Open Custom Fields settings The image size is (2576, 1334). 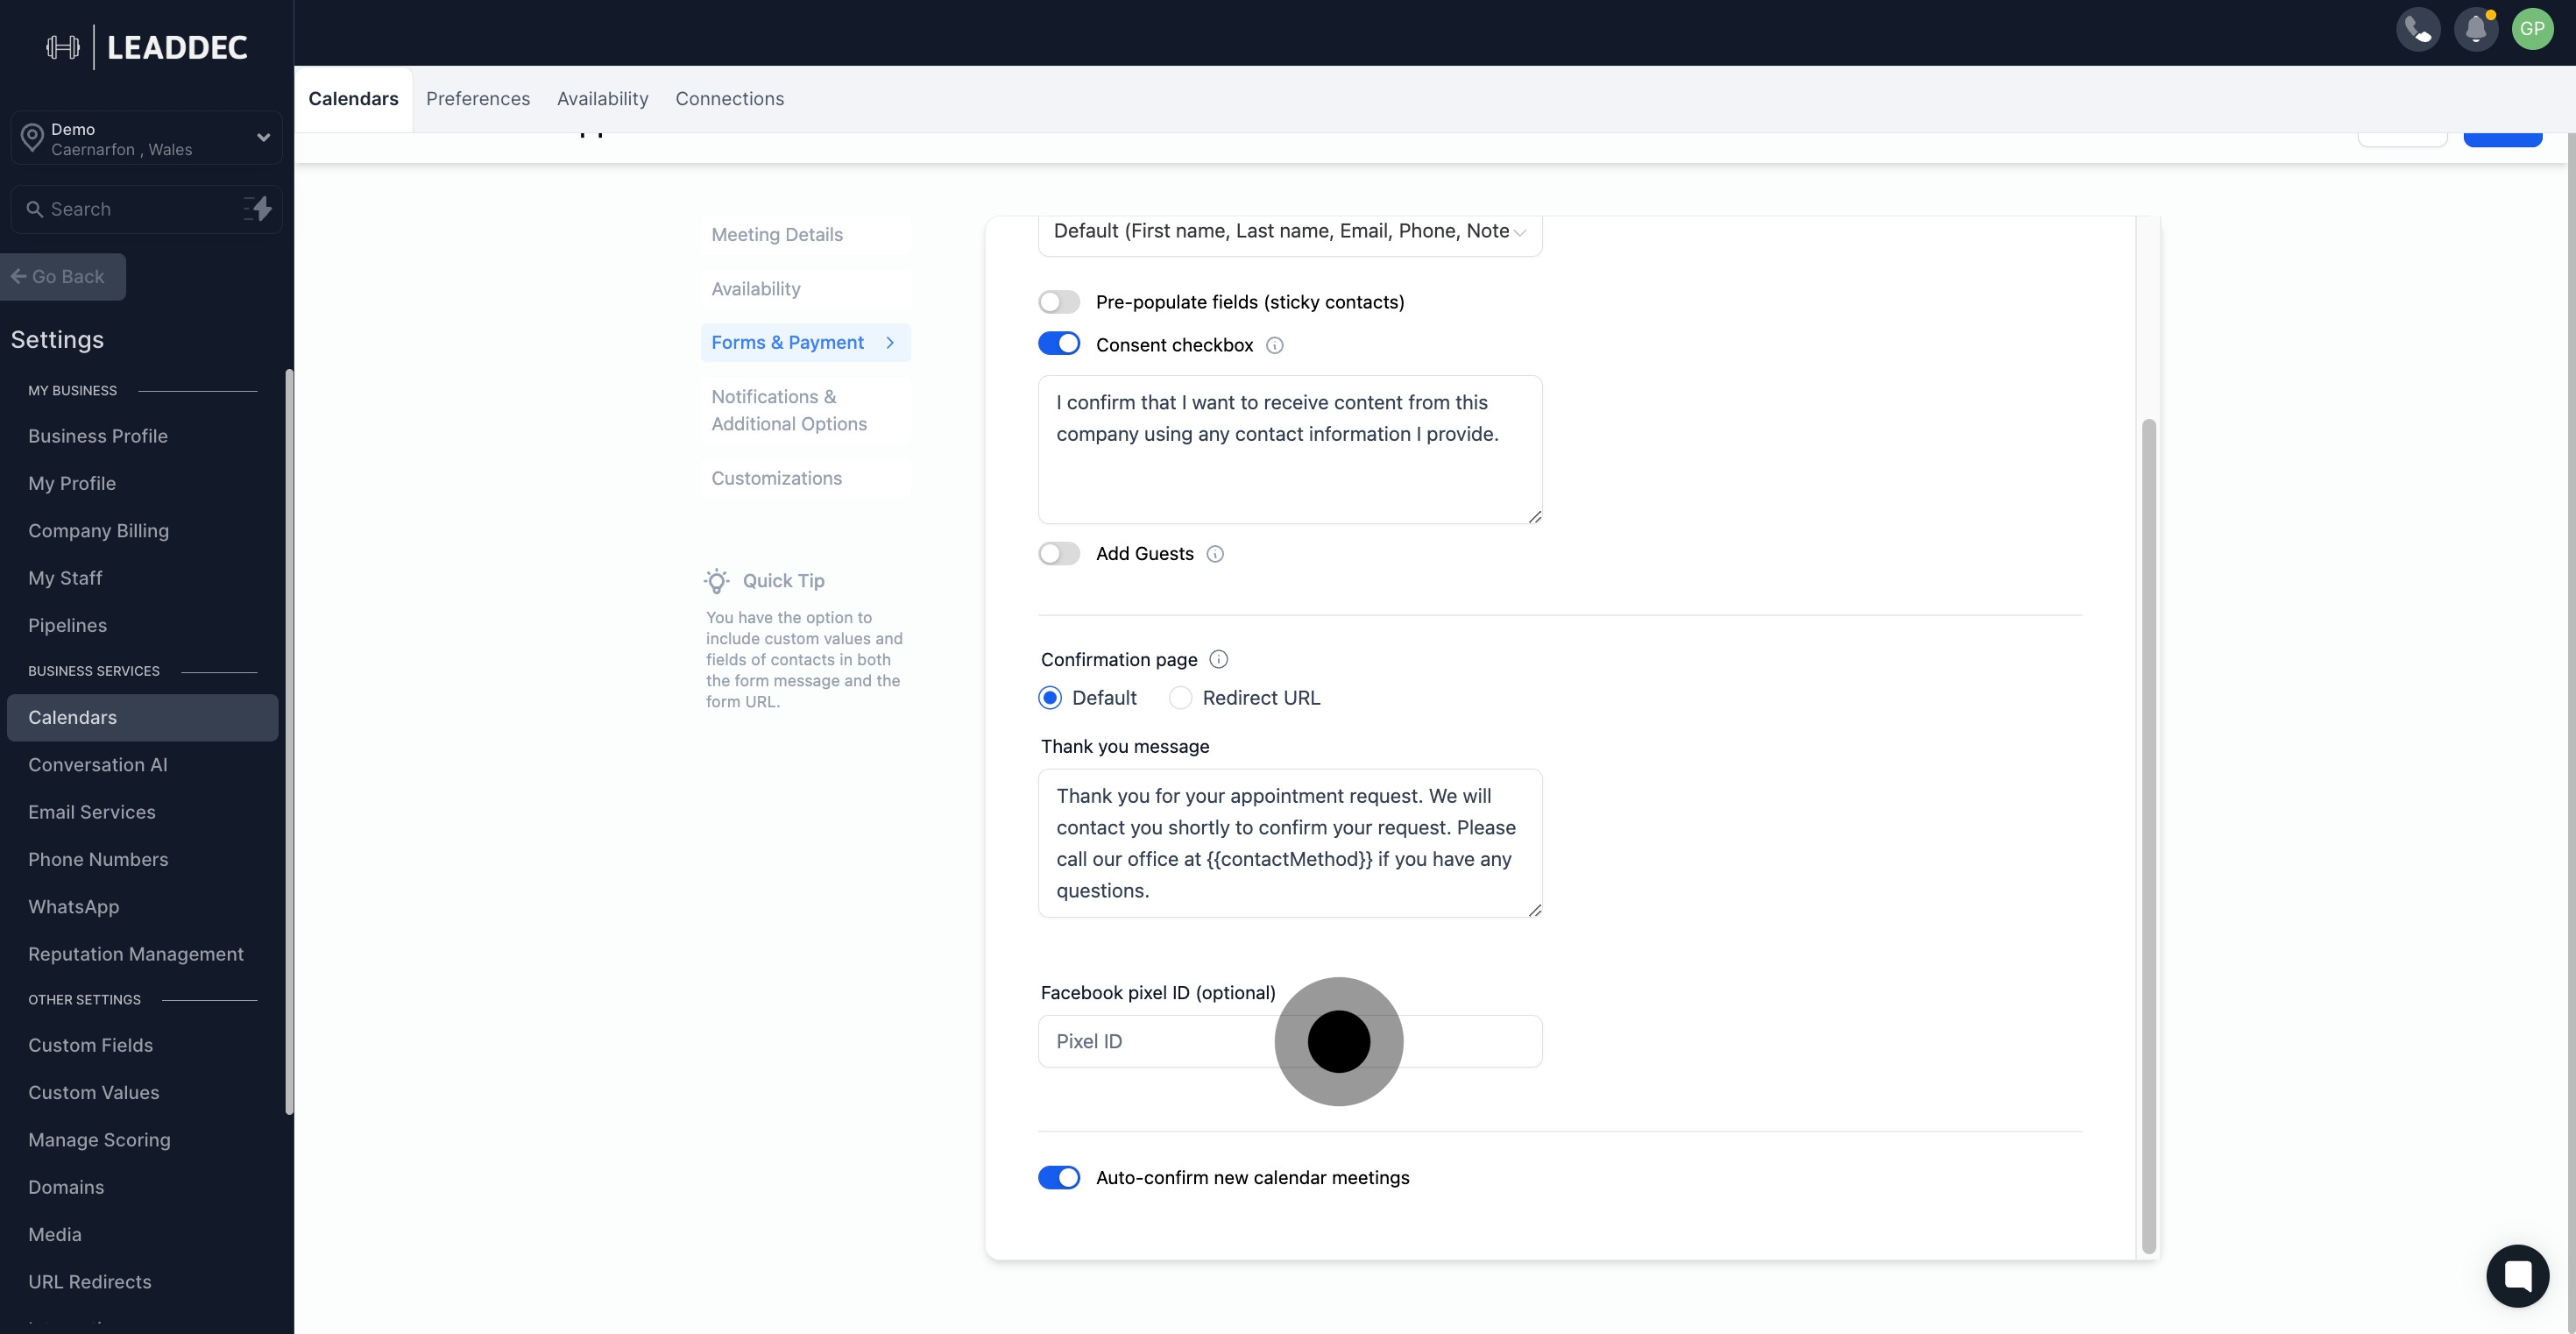90,1045
